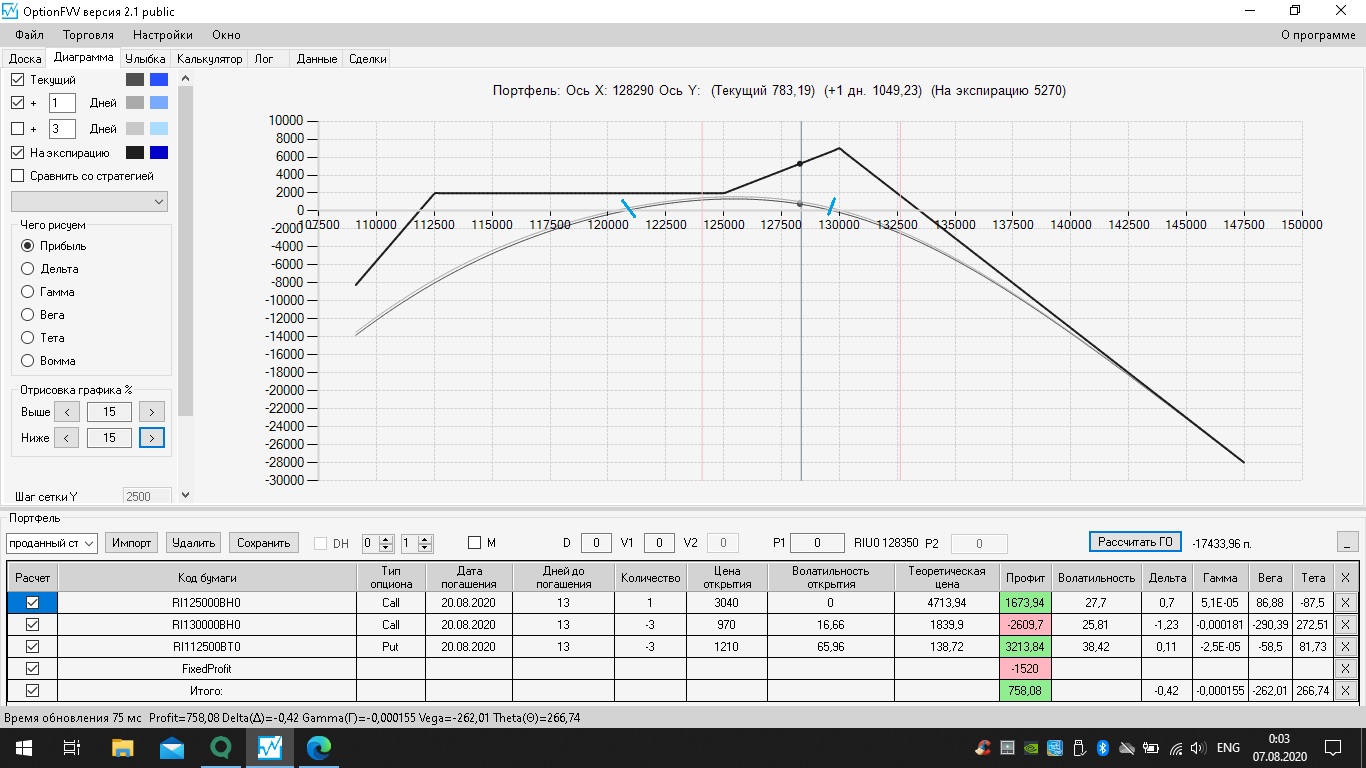Click the safely remove hardware tray icon

(x=1080, y=748)
